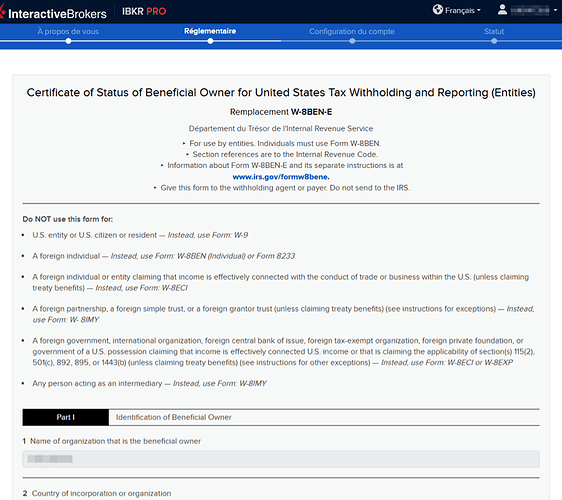The height and width of the screenshot is (500, 562).
Task: Click the Interactive Brokers logo
Action: coord(53,13)
